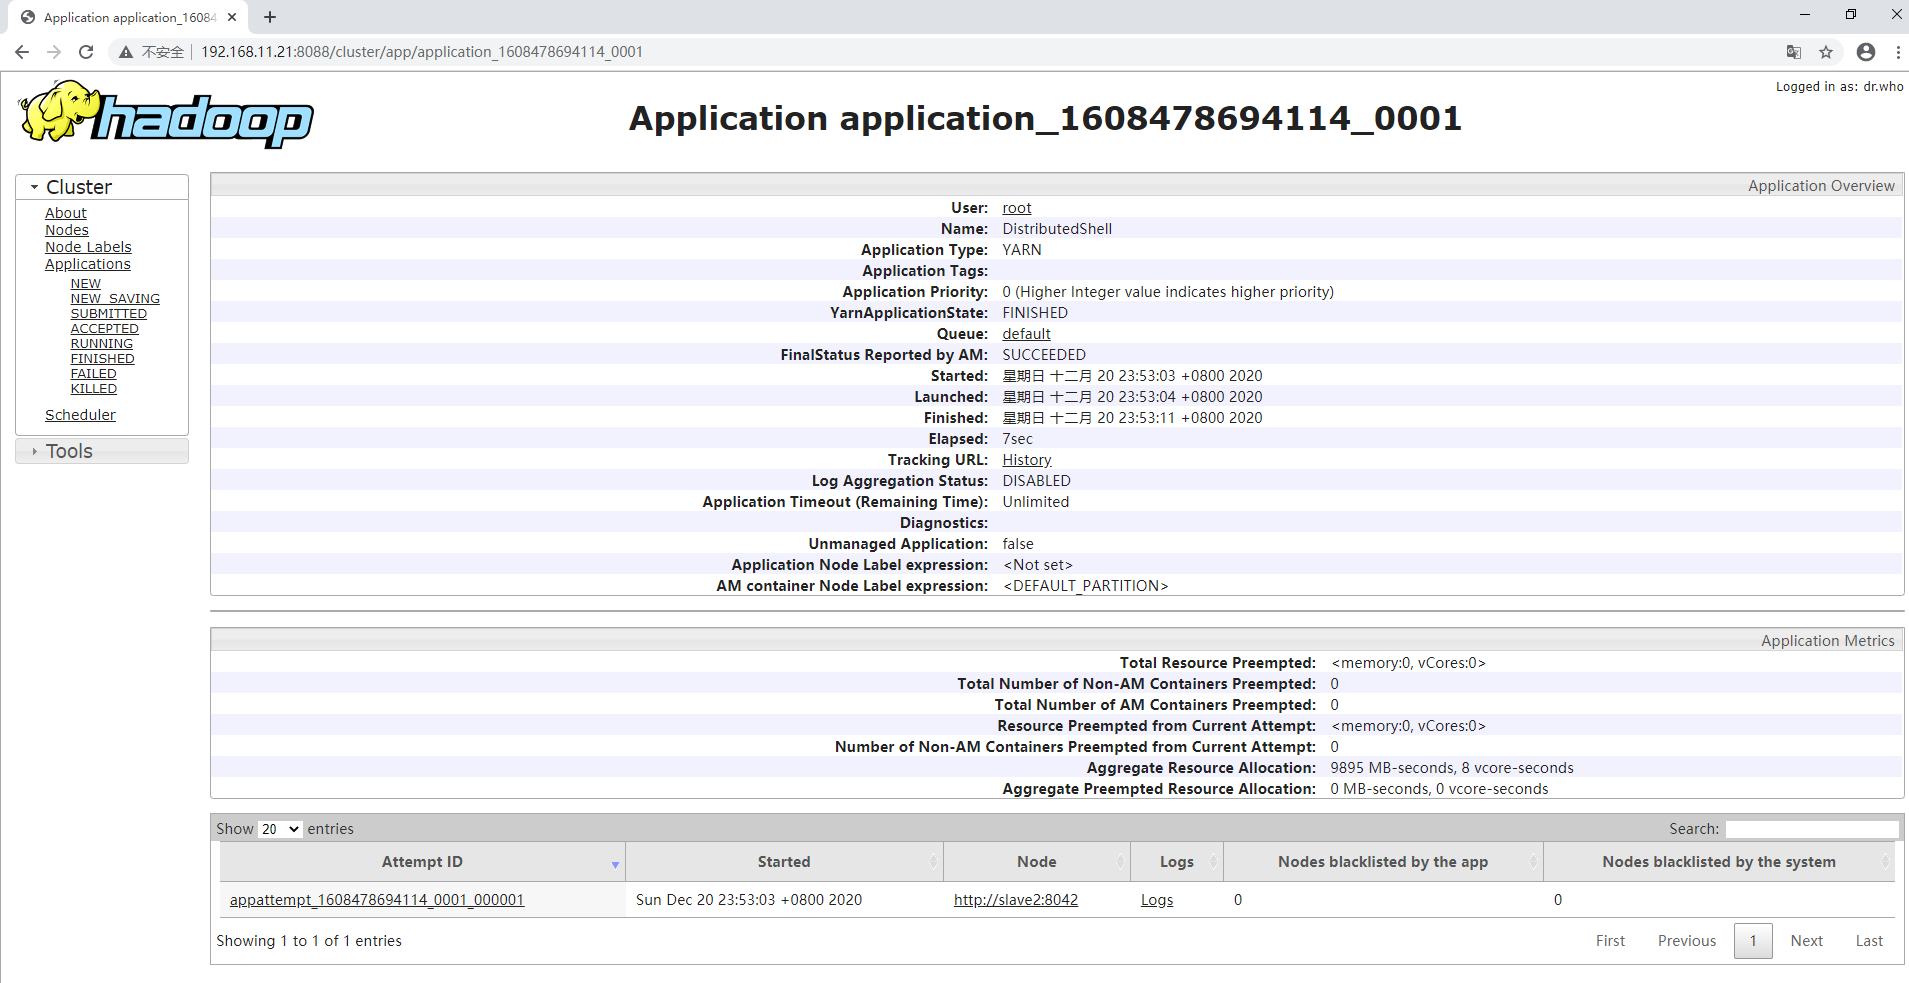
Task: Click the Next pagination button
Action: (1806, 940)
